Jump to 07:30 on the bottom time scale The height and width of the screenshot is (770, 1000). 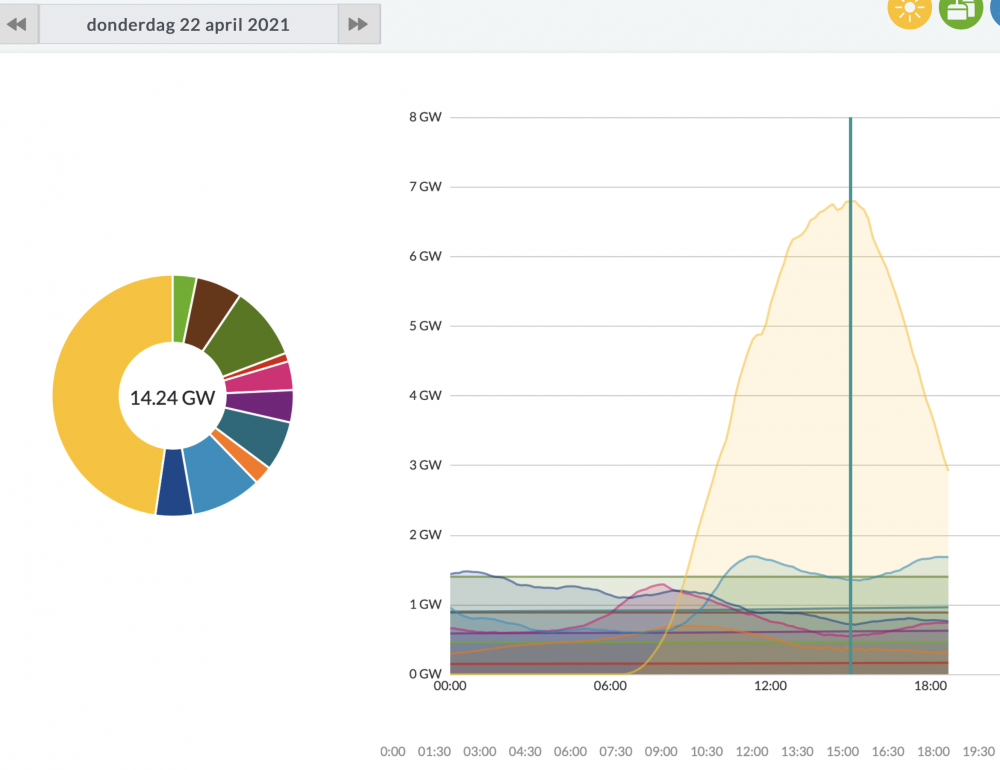click(615, 751)
